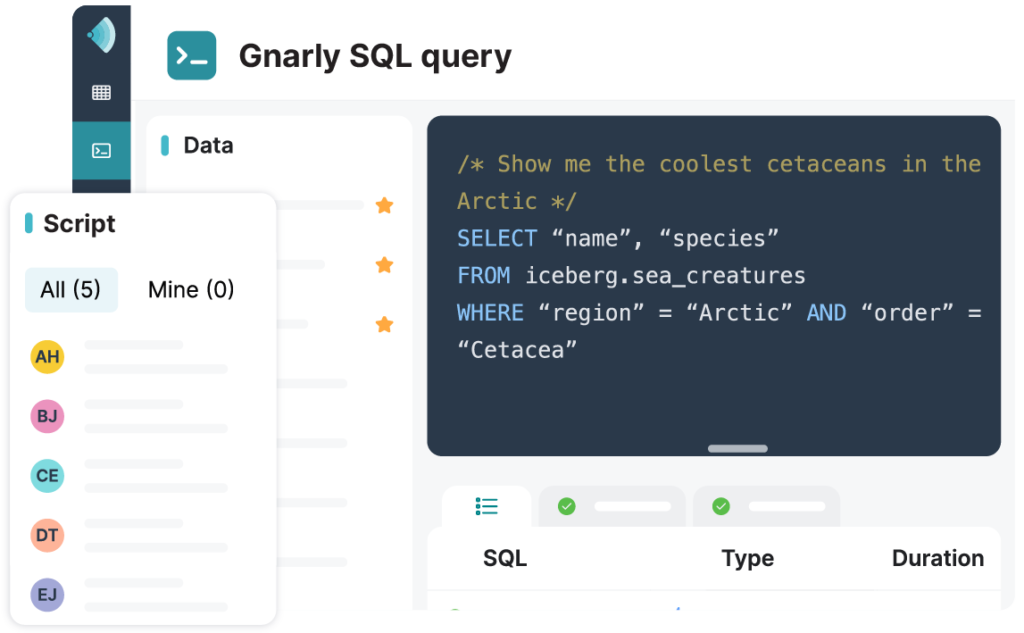The width and height of the screenshot is (1024, 633).
Task: Click the app logo in the sidebar
Action: pos(101,35)
